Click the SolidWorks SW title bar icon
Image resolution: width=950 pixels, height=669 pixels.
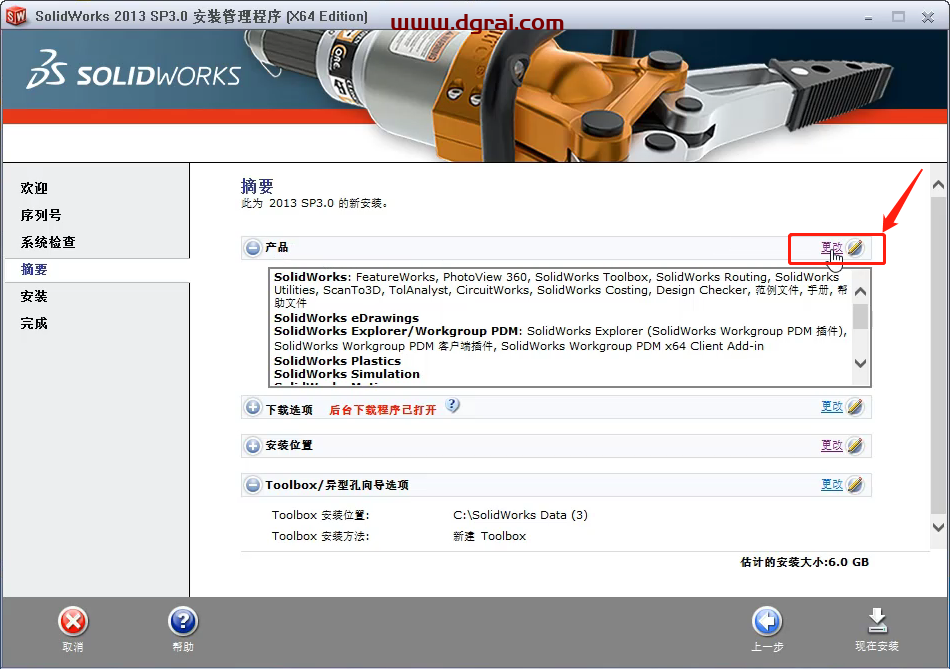pos(16,16)
